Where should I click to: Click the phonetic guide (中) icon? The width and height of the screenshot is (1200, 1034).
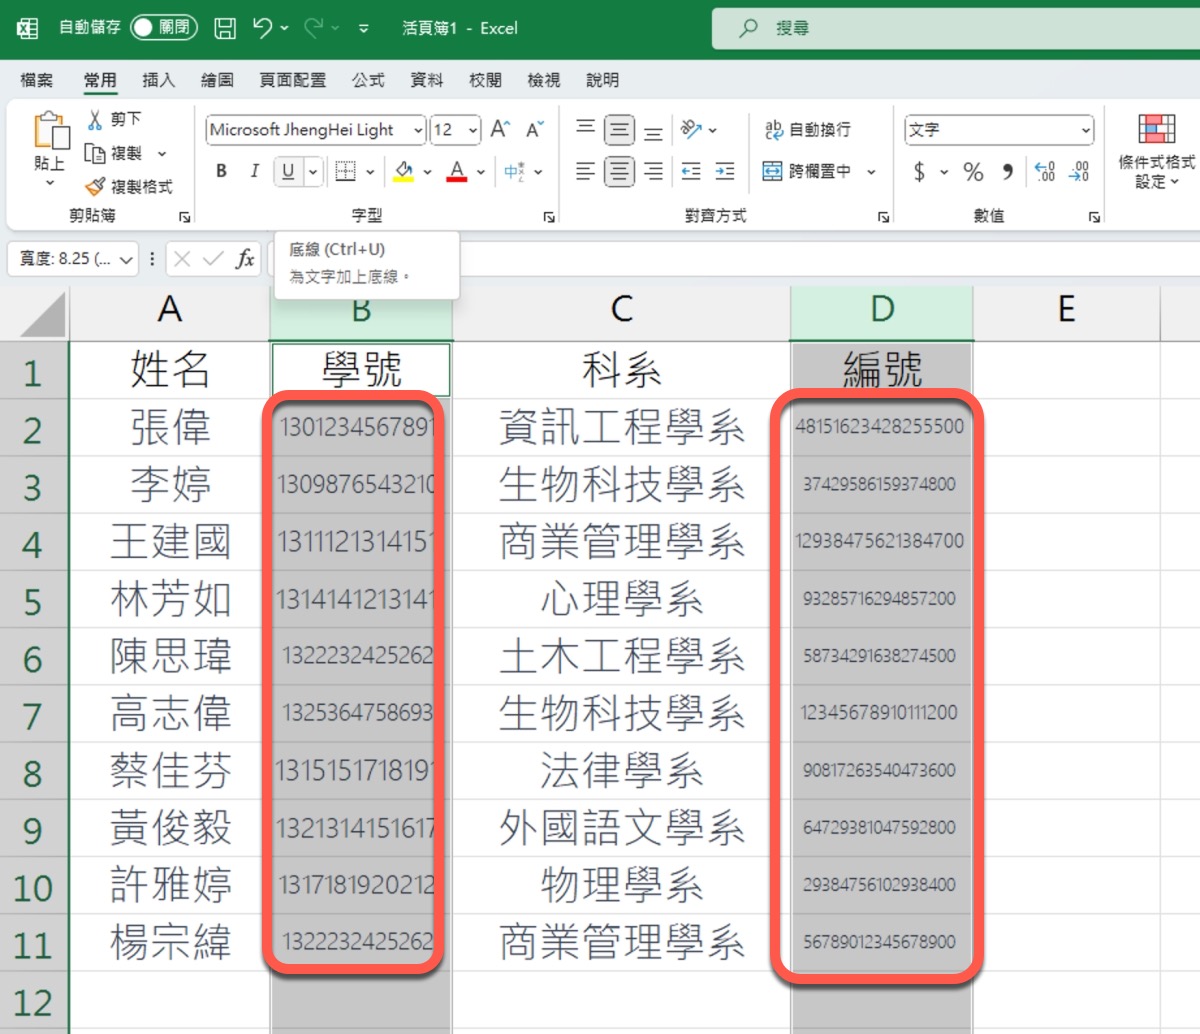[x=514, y=172]
